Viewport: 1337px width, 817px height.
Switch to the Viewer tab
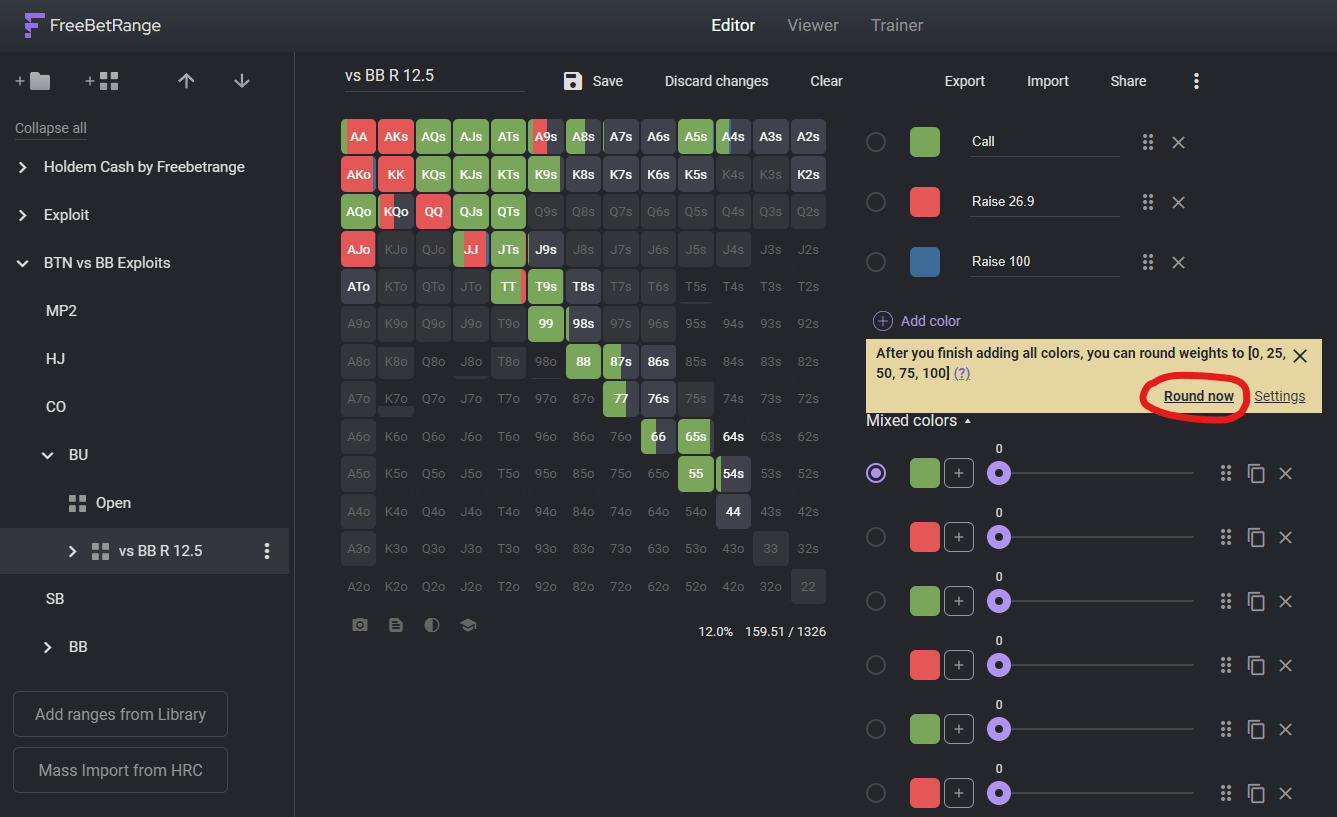coord(812,25)
